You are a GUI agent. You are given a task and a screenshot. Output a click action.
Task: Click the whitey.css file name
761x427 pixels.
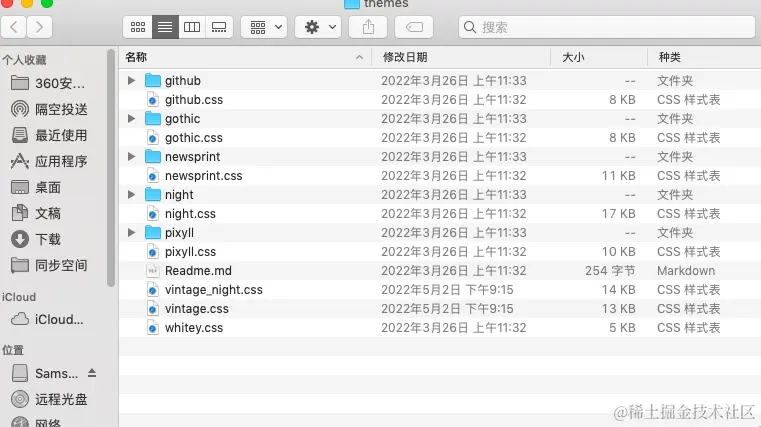[x=194, y=328]
